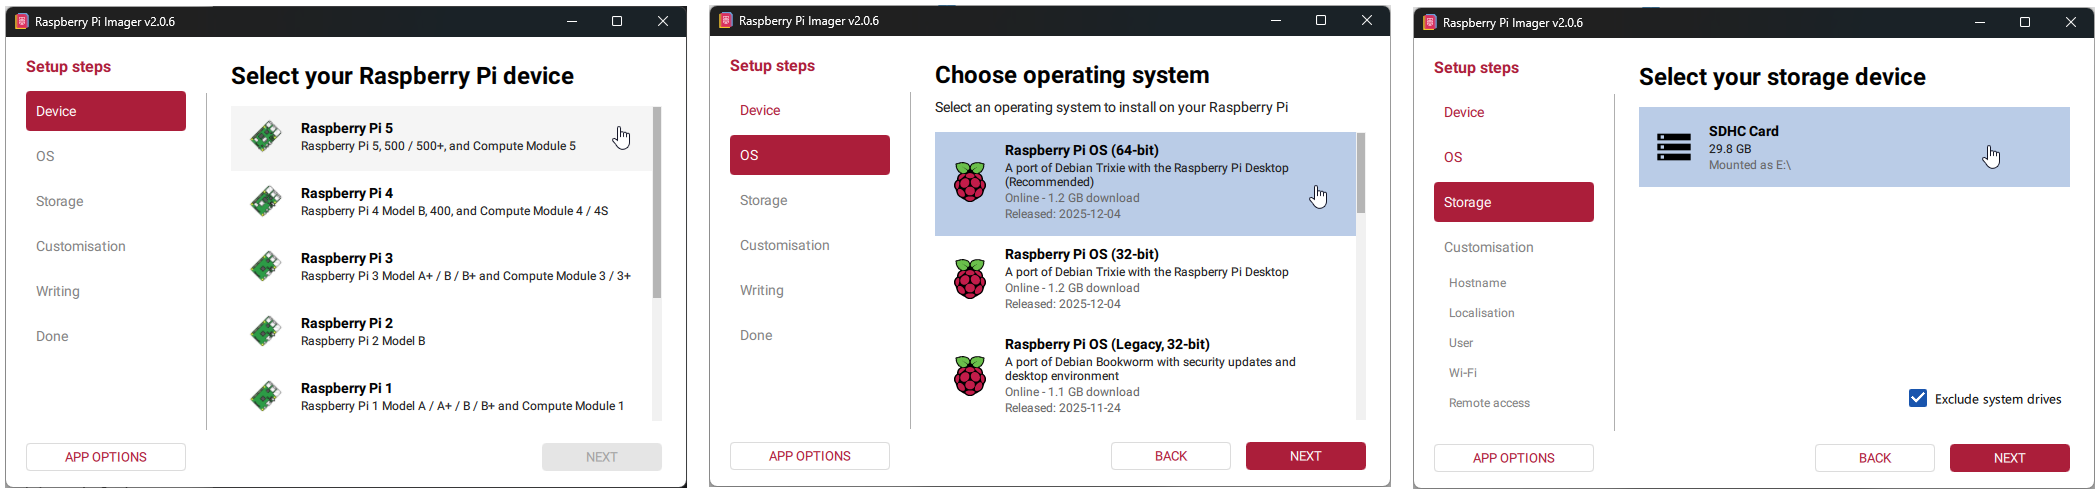This screenshot has width=2099, height=492.
Task: Click raspberry logo for Raspberry Pi OS (Legacy, 32-bit)
Action: [x=970, y=376]
